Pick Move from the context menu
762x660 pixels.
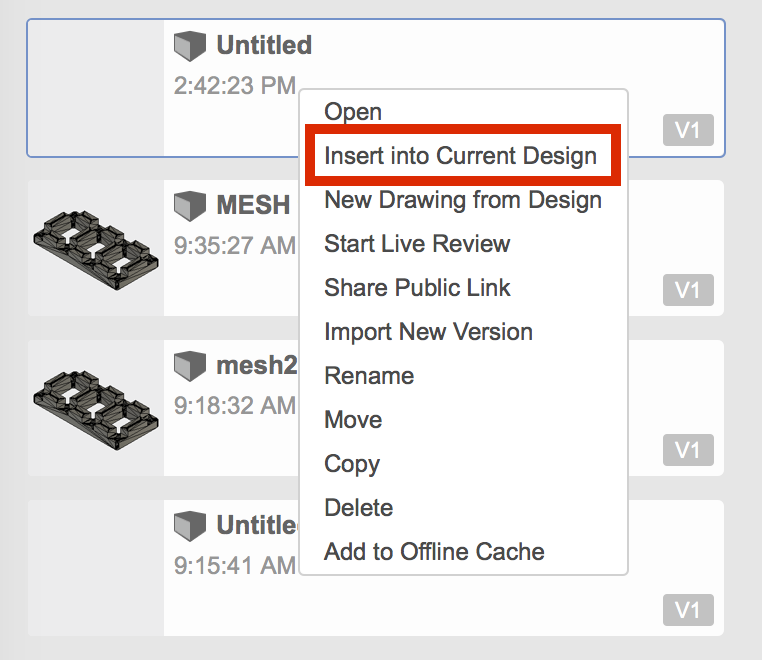(353, 420)
